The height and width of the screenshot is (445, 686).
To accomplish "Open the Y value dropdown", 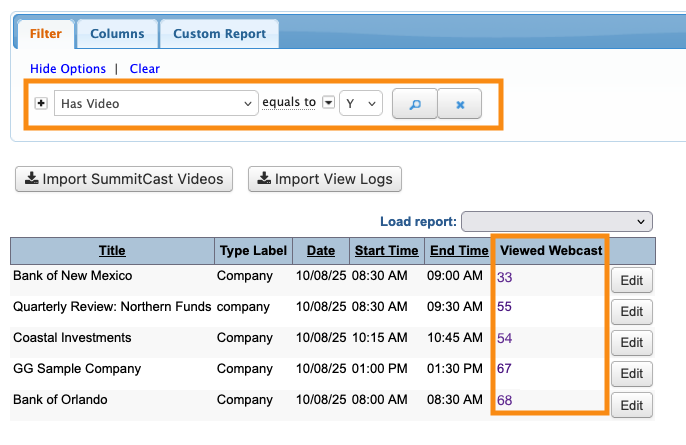I will (x=361, y=103).
